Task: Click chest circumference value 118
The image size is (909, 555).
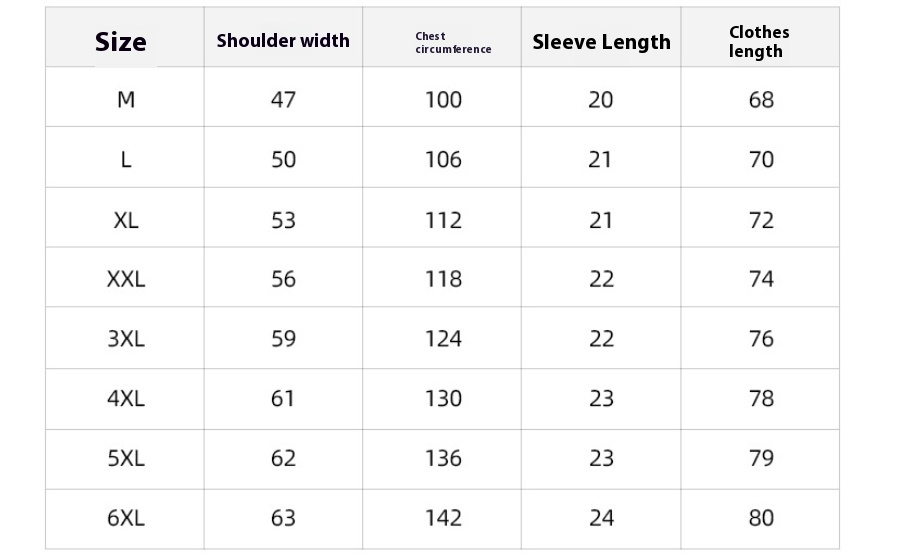Action: (443, 279)
